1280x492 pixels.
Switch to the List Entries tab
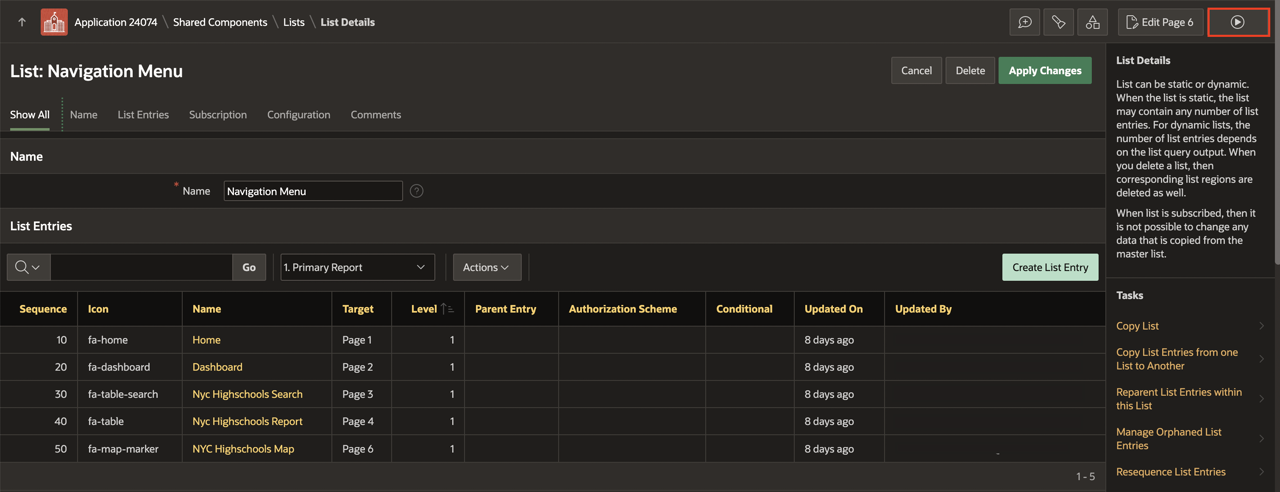pos(143,115)
